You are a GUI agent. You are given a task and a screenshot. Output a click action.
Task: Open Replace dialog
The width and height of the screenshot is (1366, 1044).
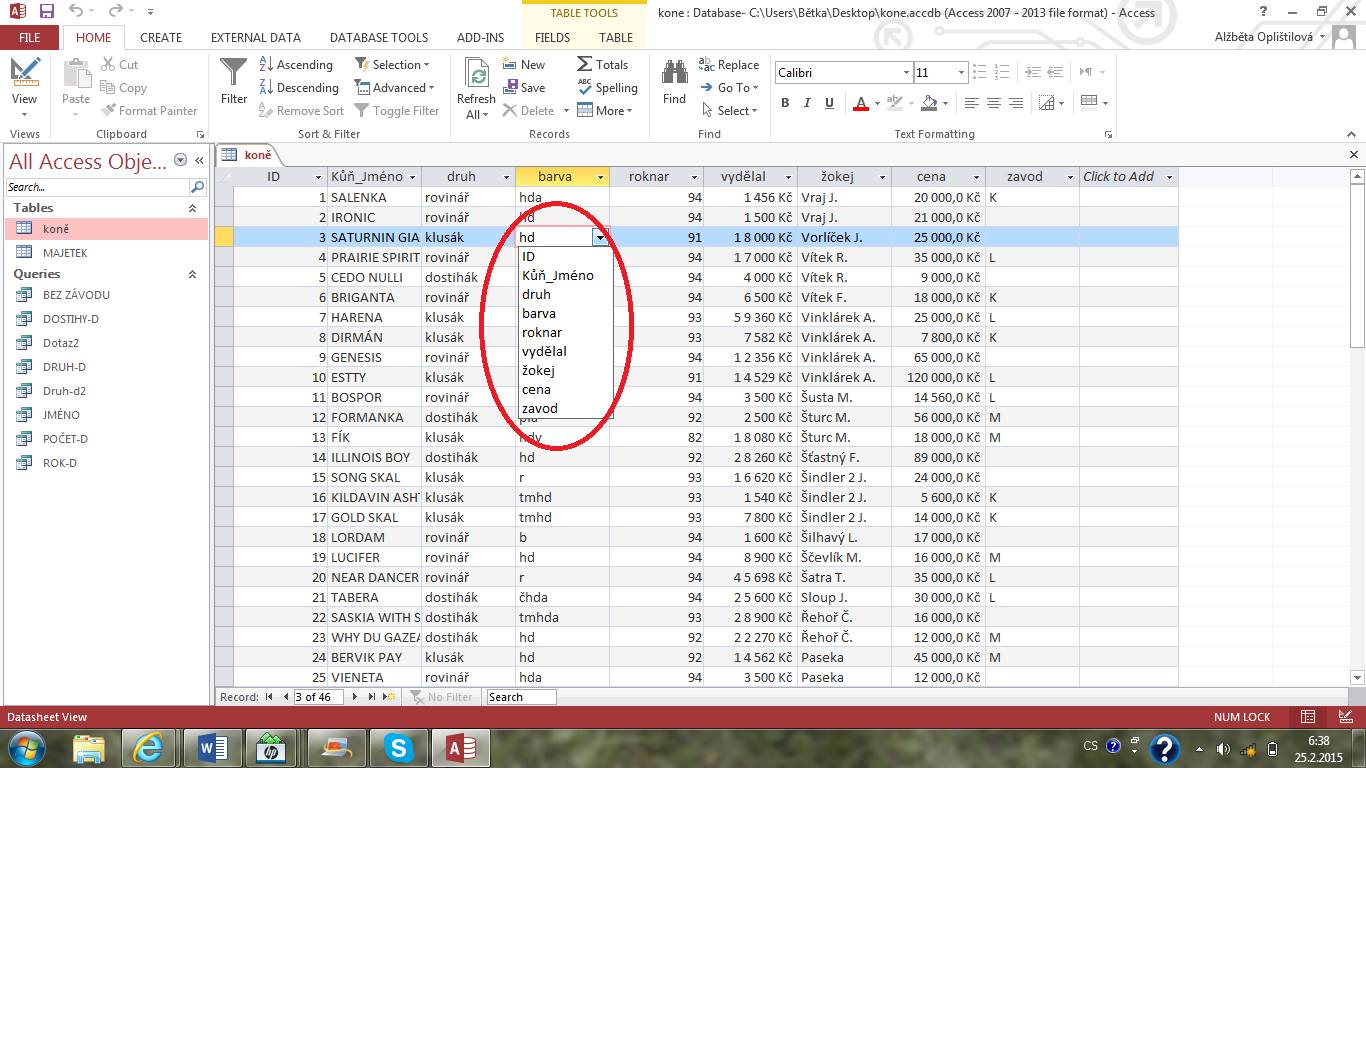(729, 64)
